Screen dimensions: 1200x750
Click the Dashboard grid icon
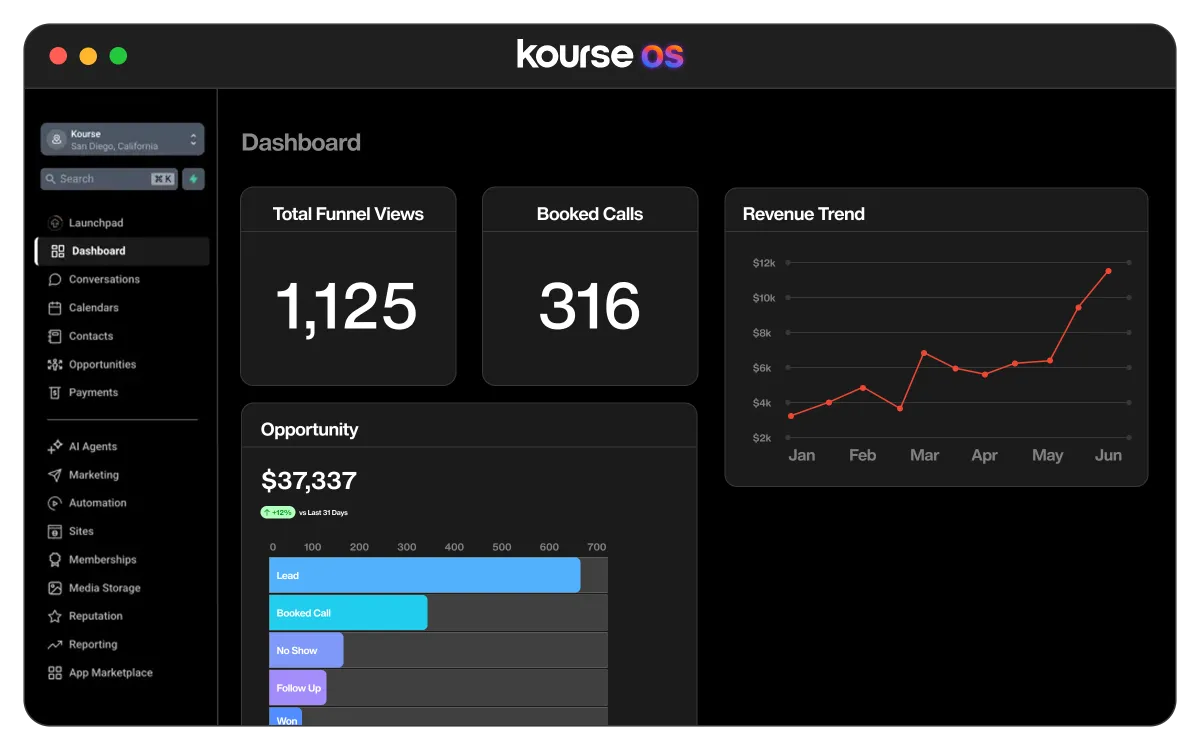(x=57, y=251)
